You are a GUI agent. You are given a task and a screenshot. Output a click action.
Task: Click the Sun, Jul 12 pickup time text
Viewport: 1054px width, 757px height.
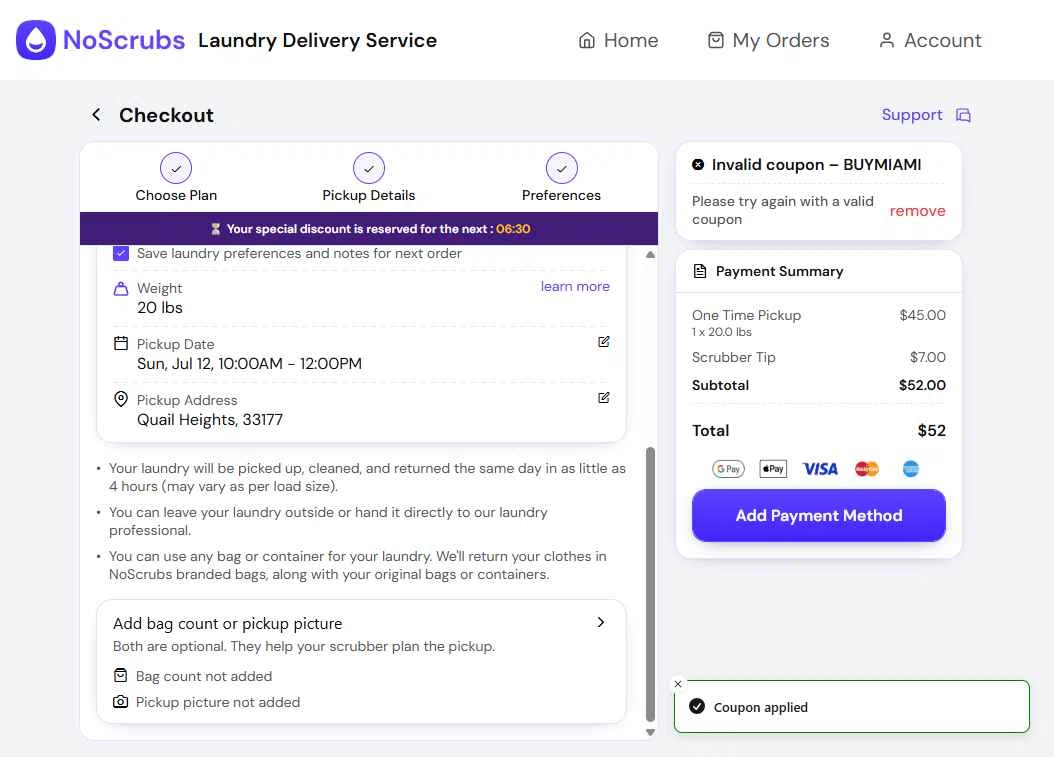click(249, 364)
